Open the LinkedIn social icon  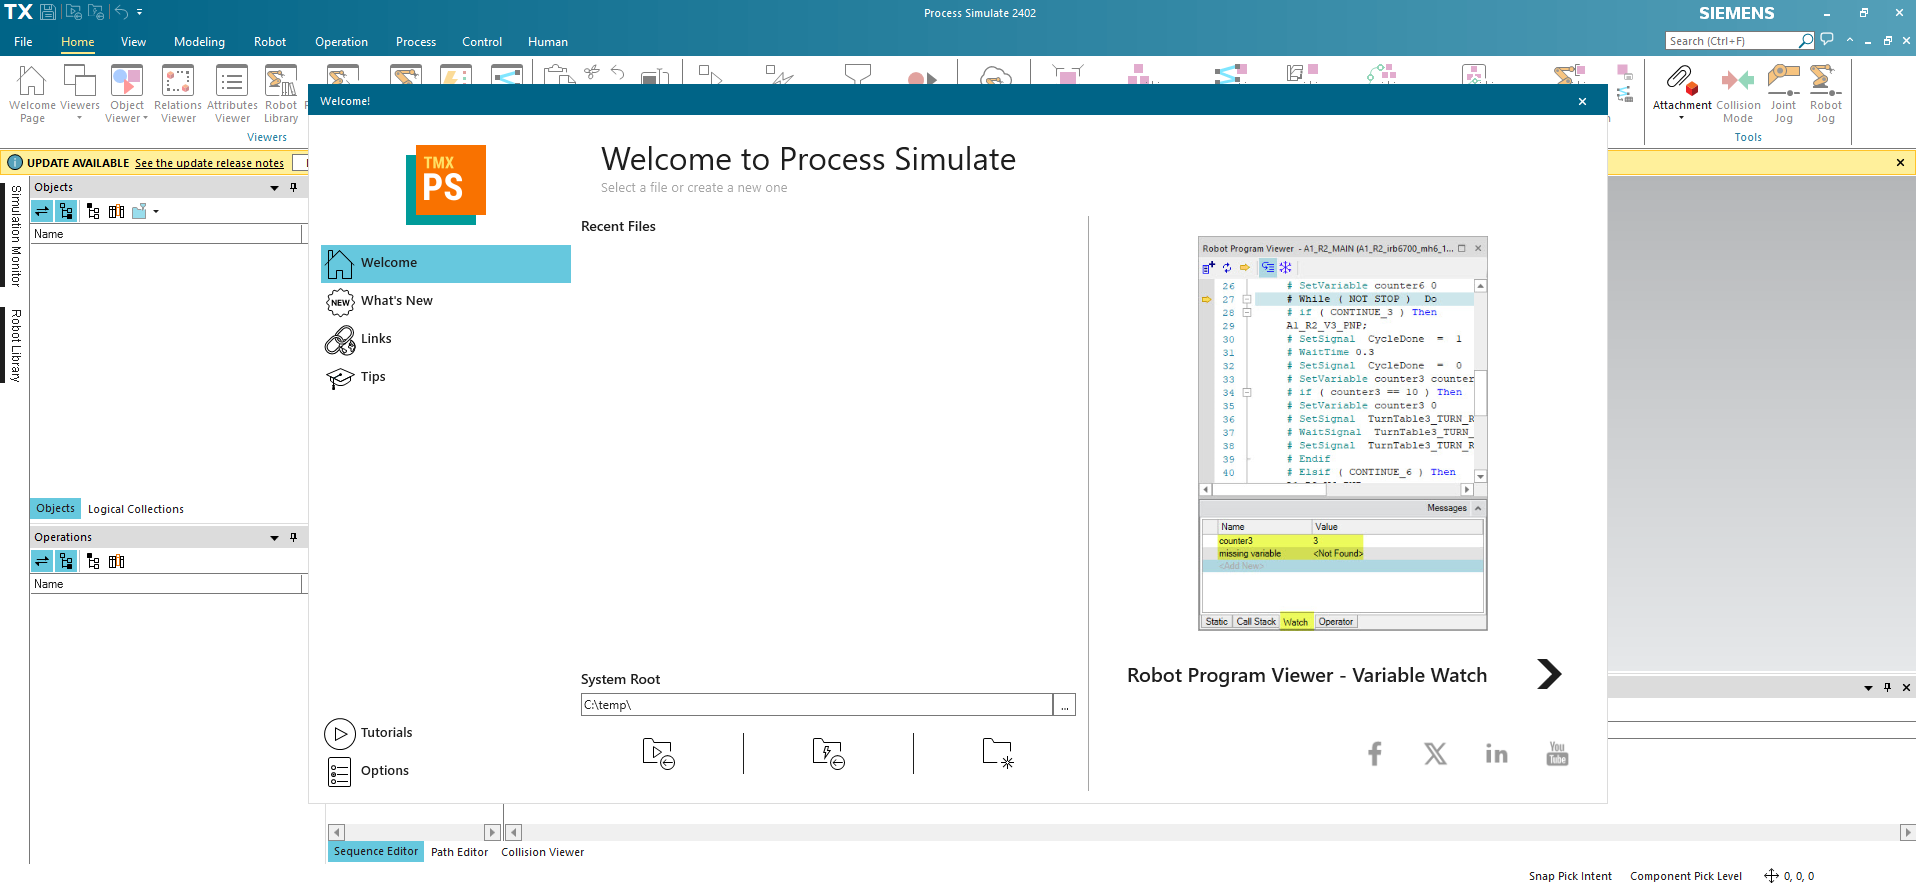tap(1496, 754)
